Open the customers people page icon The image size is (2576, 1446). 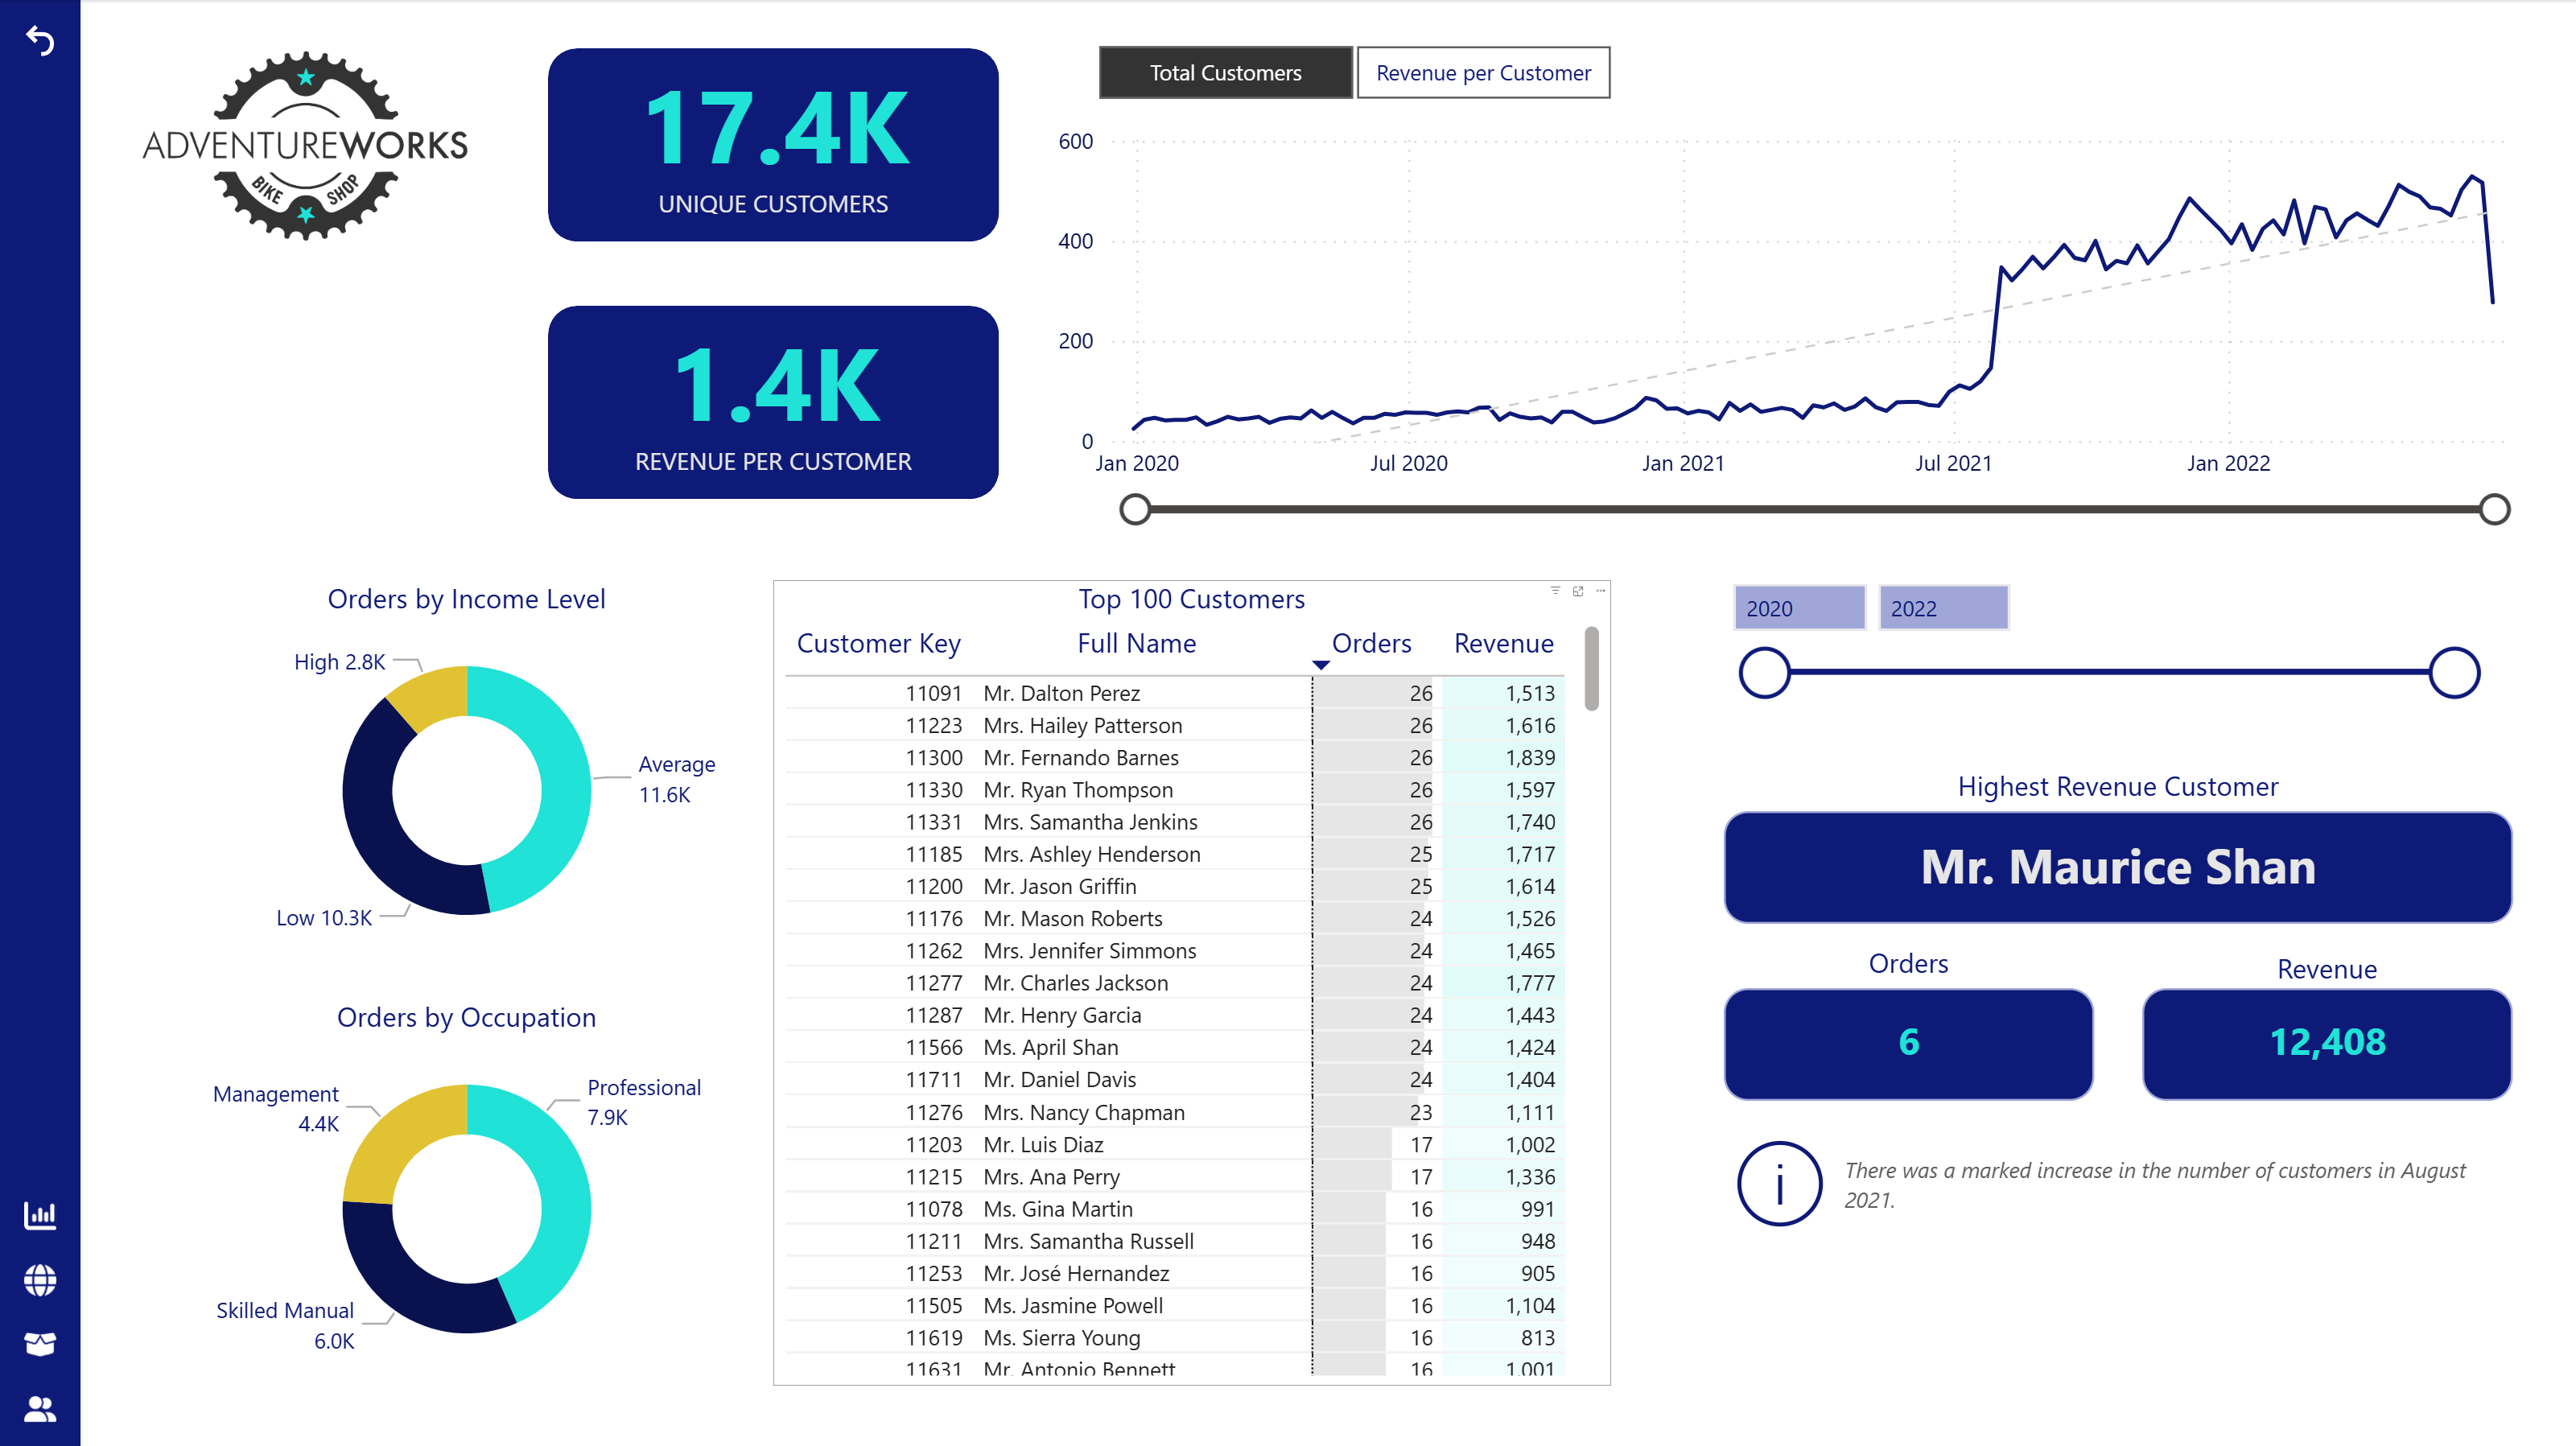coord(40,1409)
